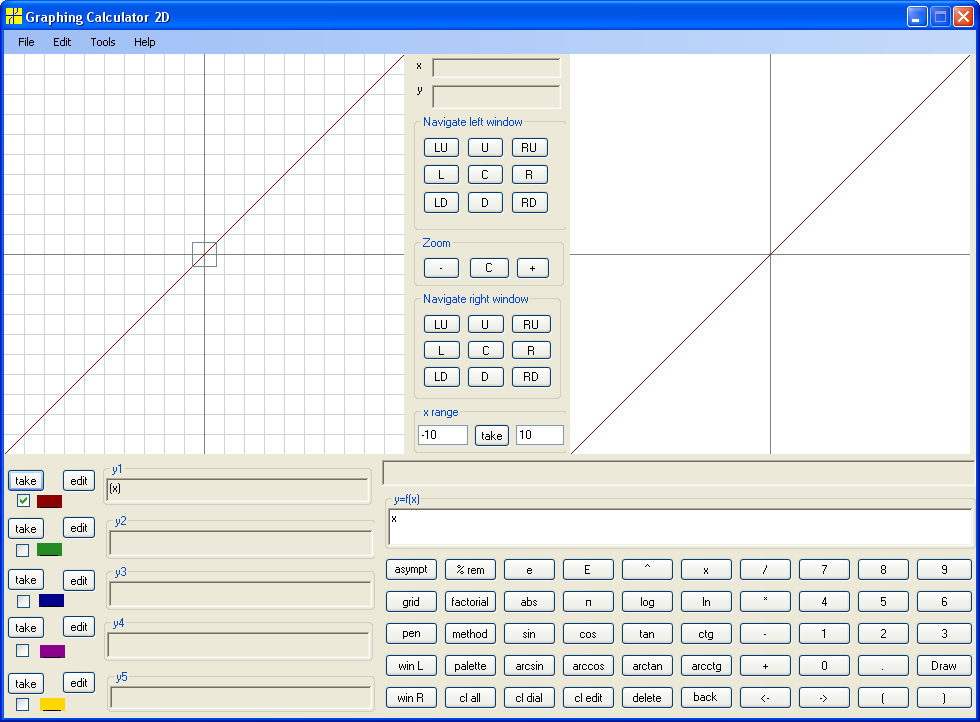
Task: Uncheck the y1 function visibility checkbox
Action: [23, 500]
